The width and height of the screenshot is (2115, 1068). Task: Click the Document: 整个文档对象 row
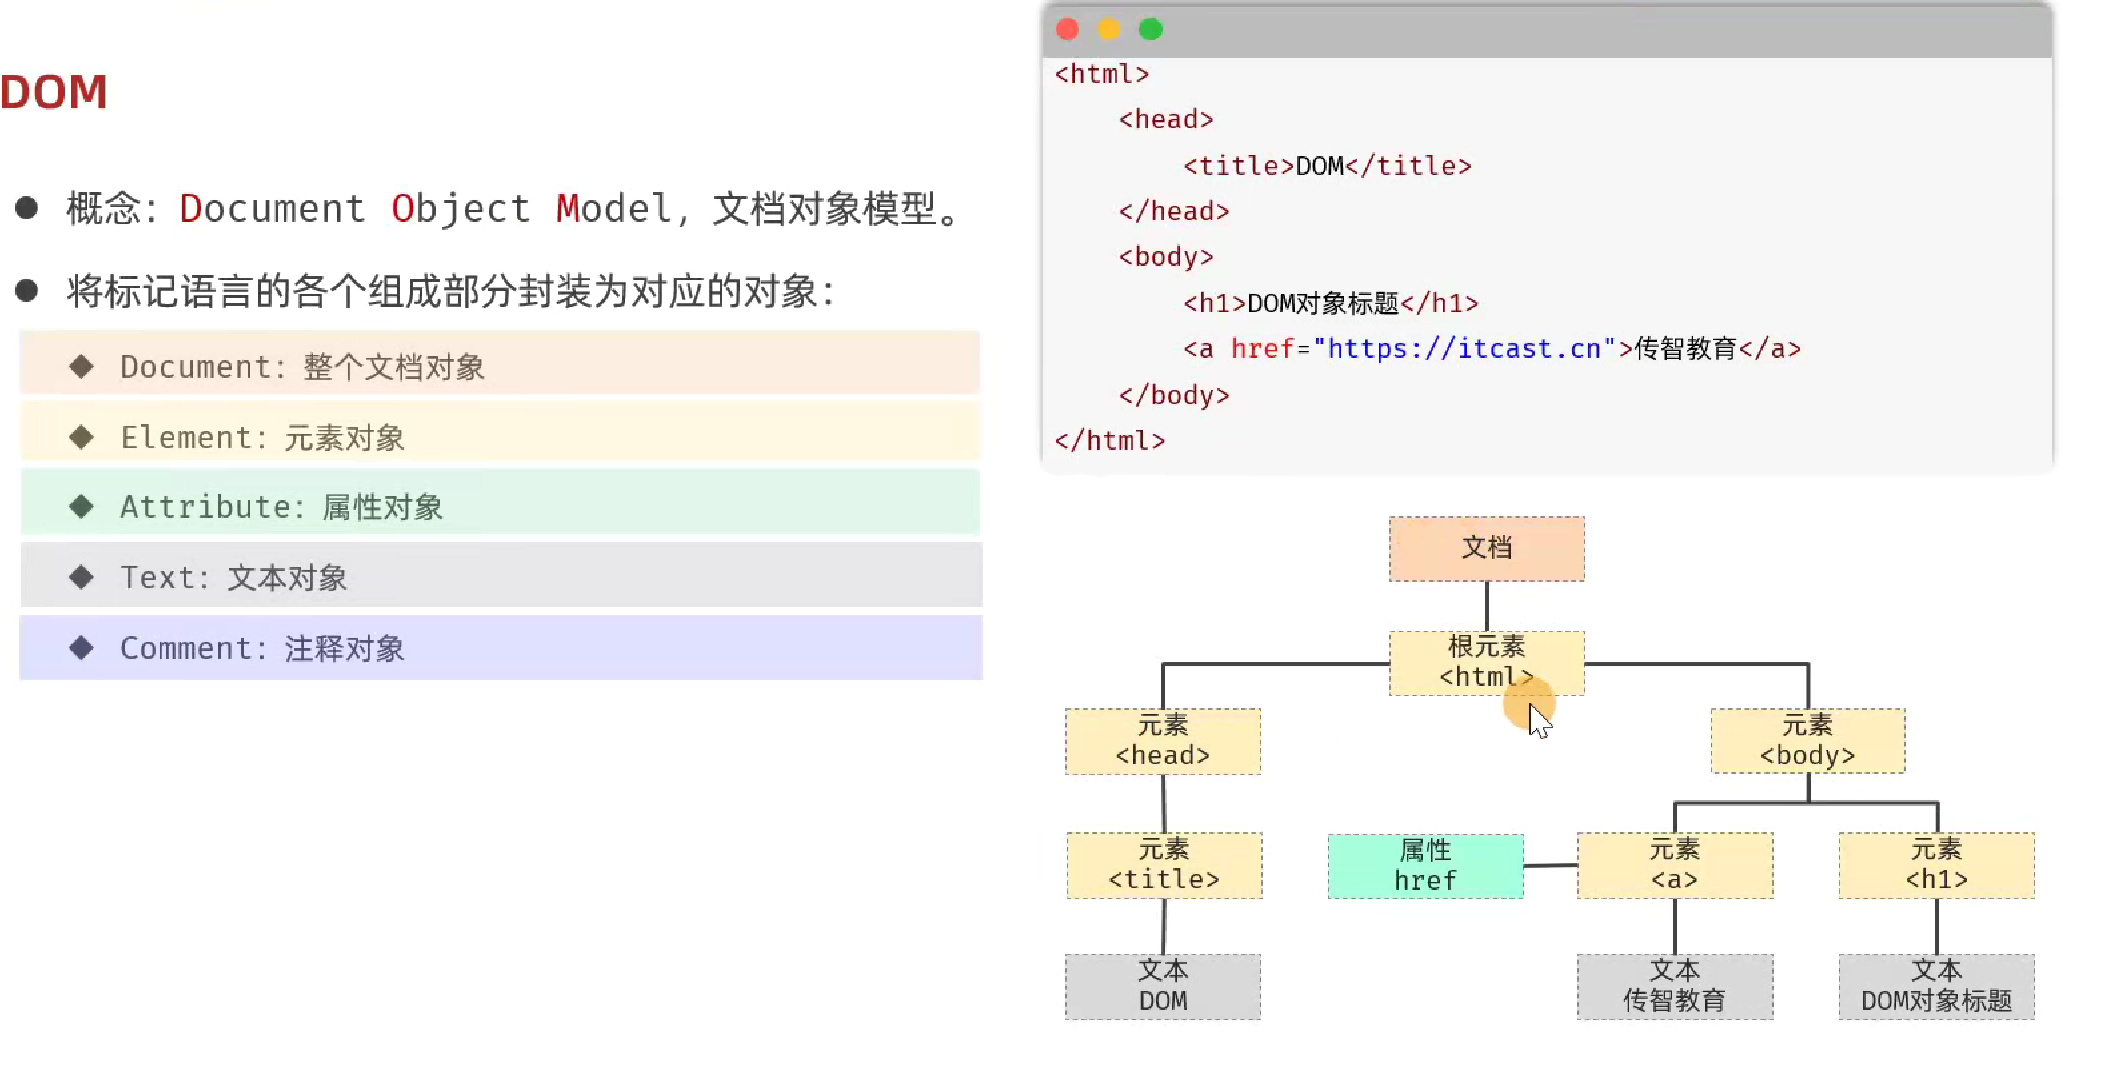click(x=500, y=366)
